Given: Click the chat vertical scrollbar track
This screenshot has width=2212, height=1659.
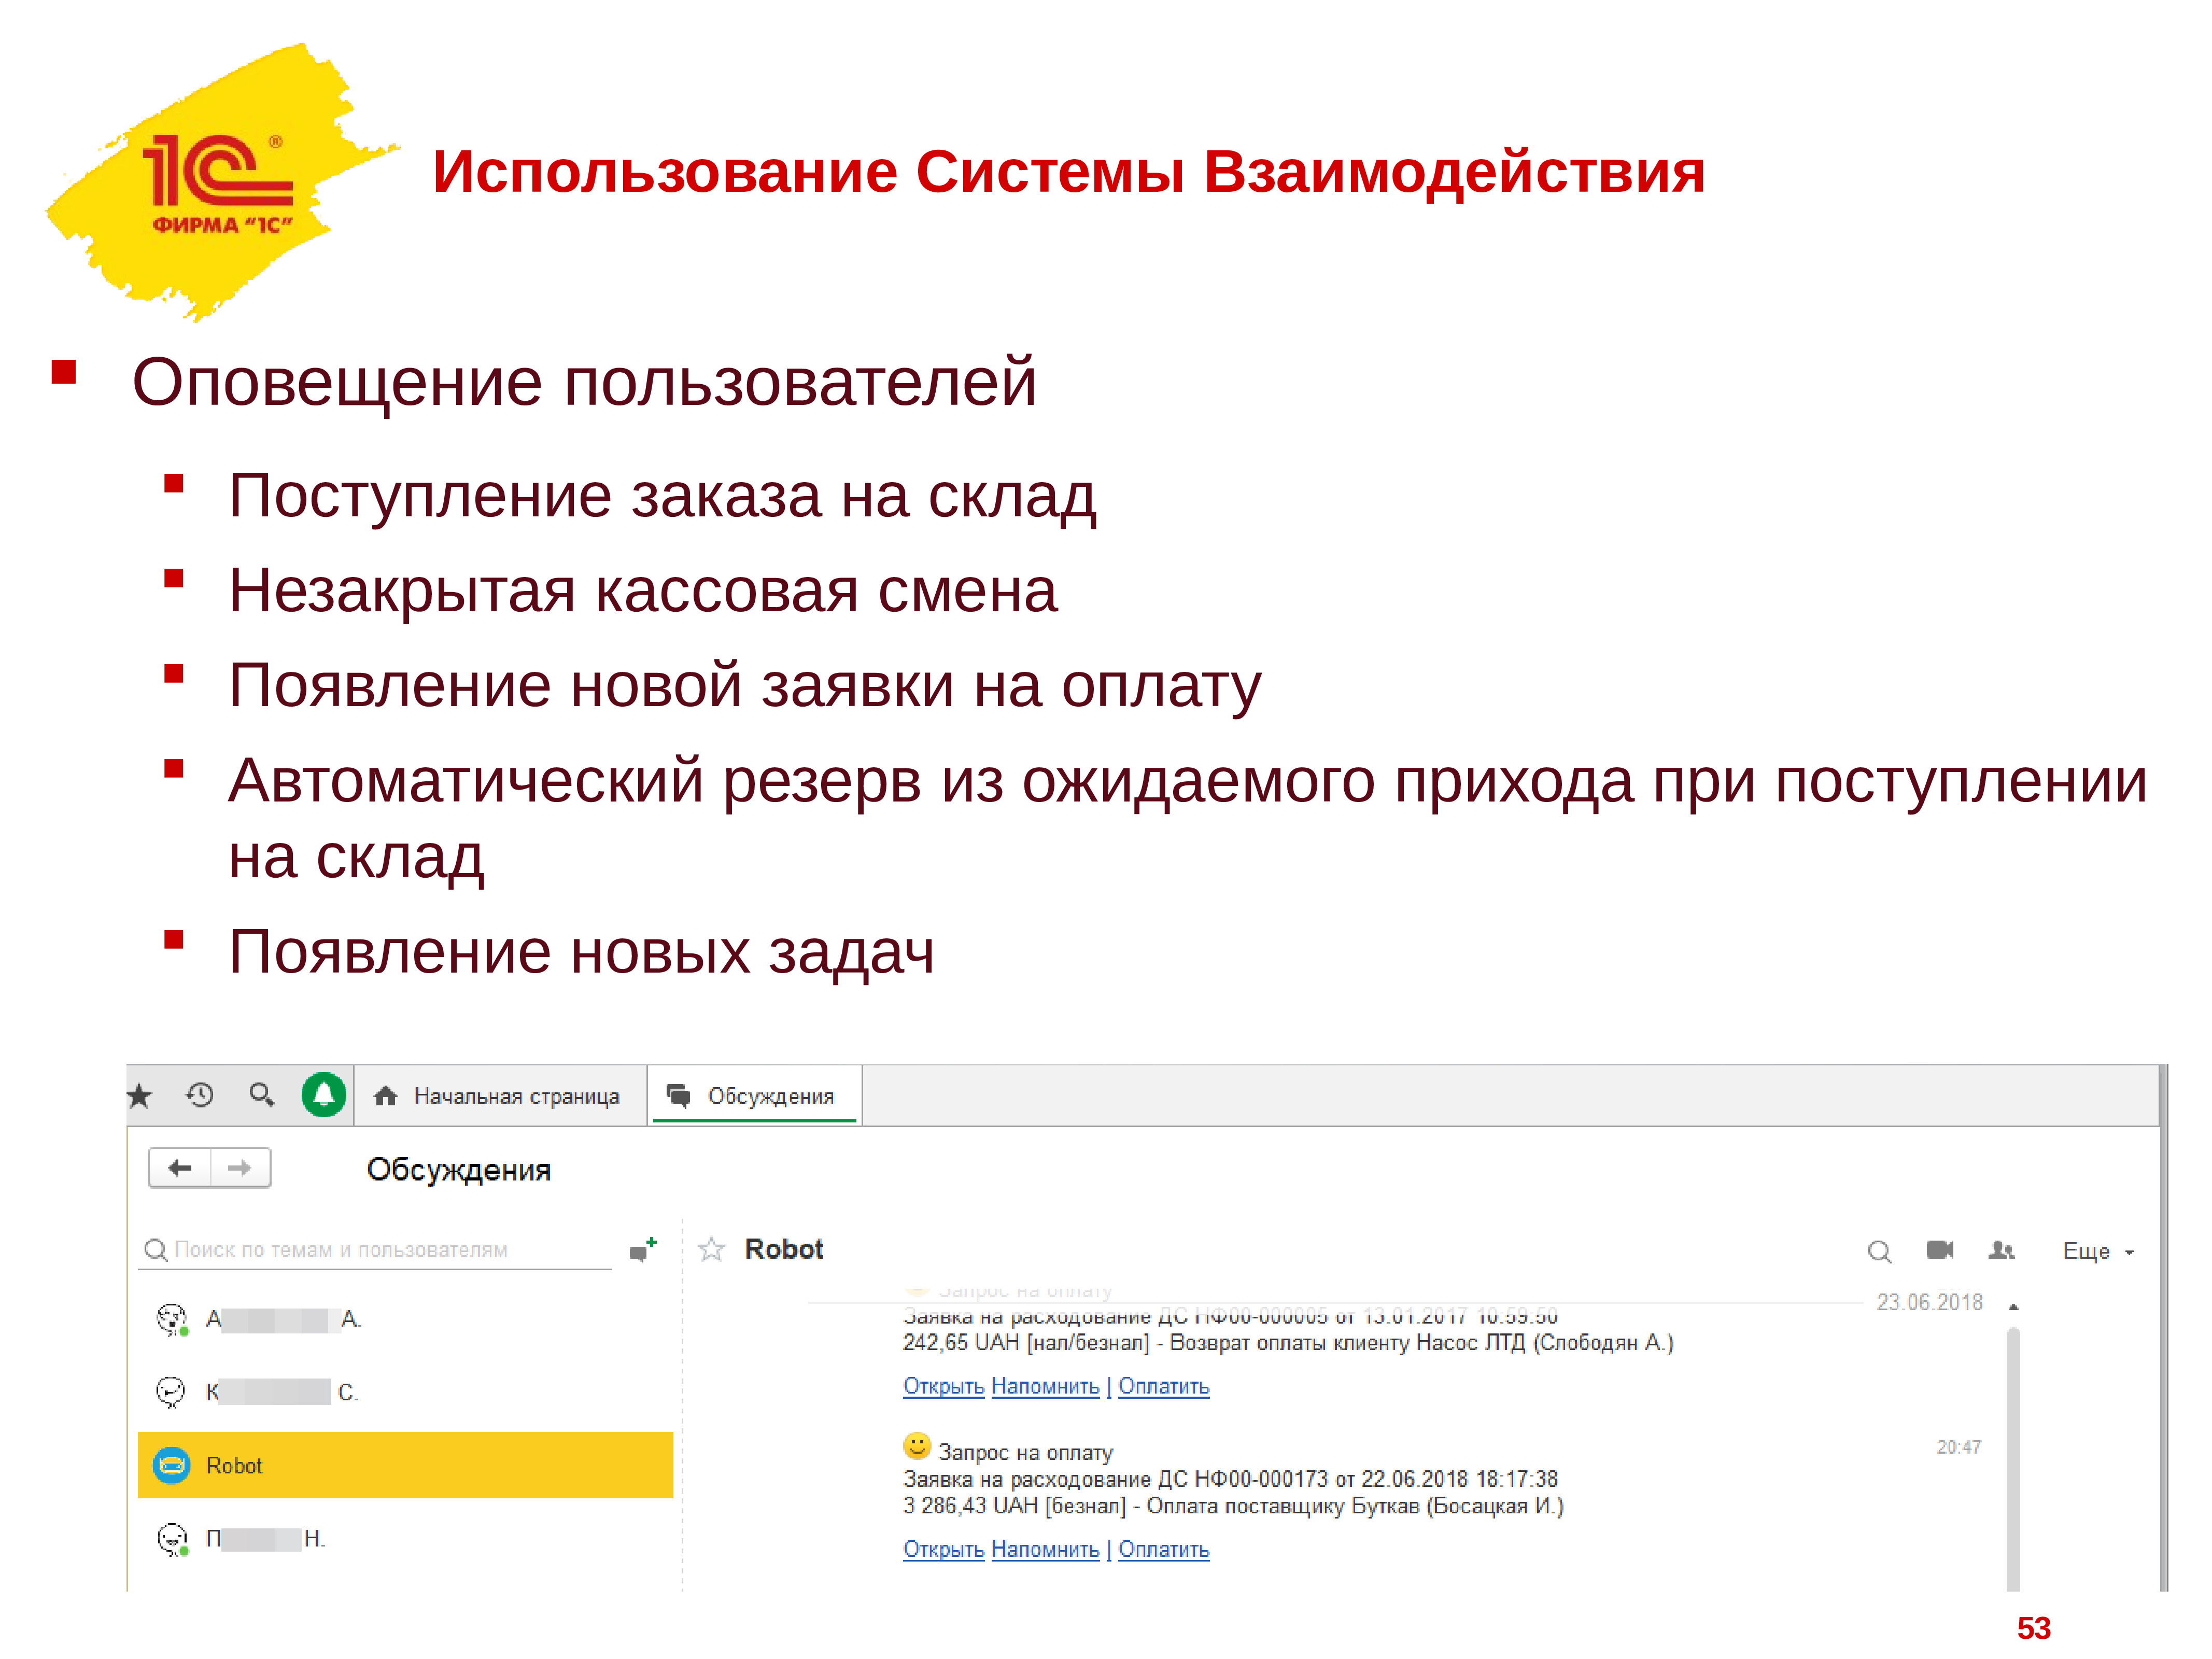Looking at the screenshot, I should click(x=2013, y=1458).
